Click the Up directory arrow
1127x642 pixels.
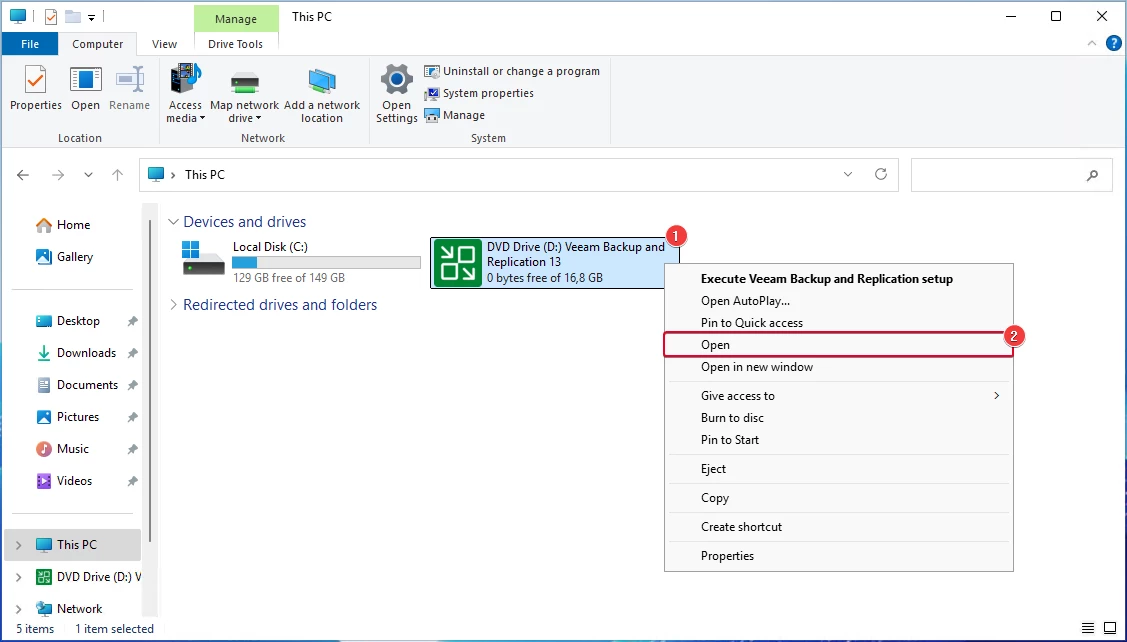click(x=118, y=175)
